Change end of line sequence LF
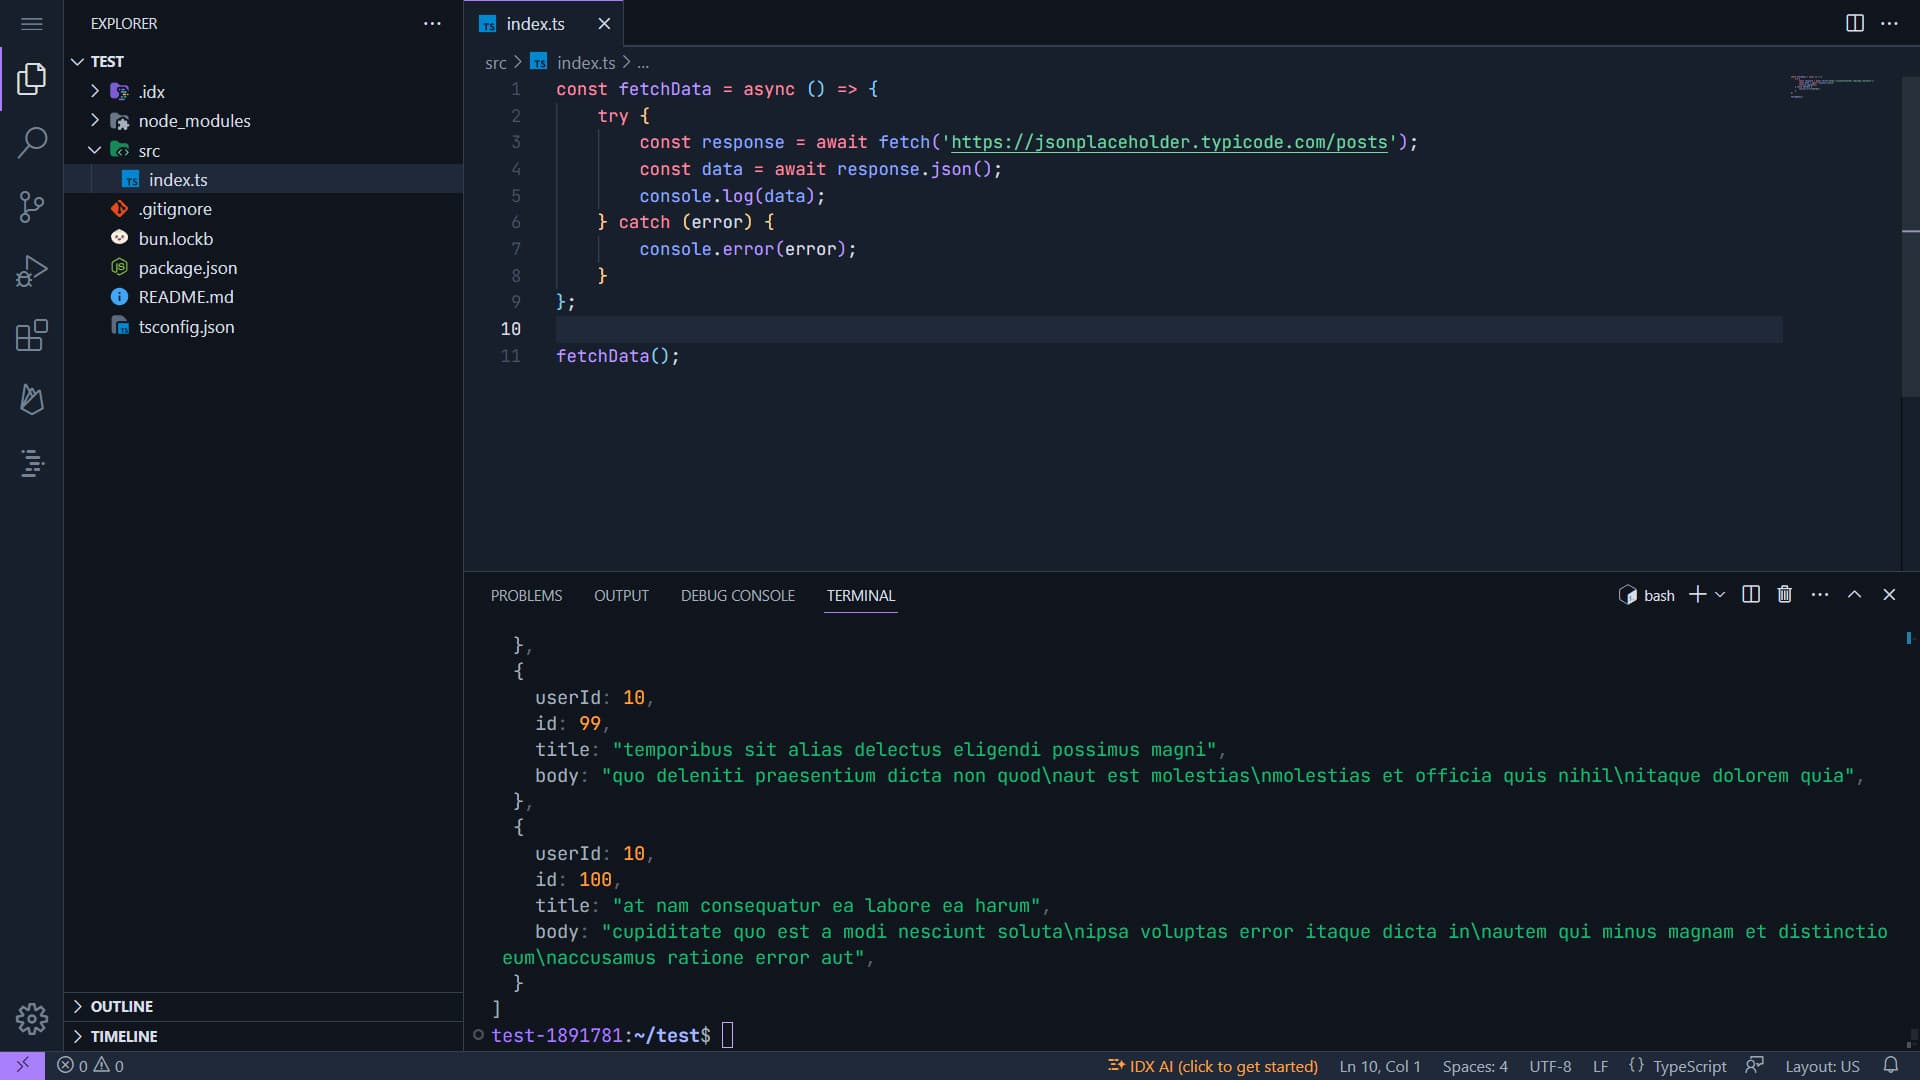This screenshot has height=1080, width=1920. pyautogui.click(x=1601, y=1066)
